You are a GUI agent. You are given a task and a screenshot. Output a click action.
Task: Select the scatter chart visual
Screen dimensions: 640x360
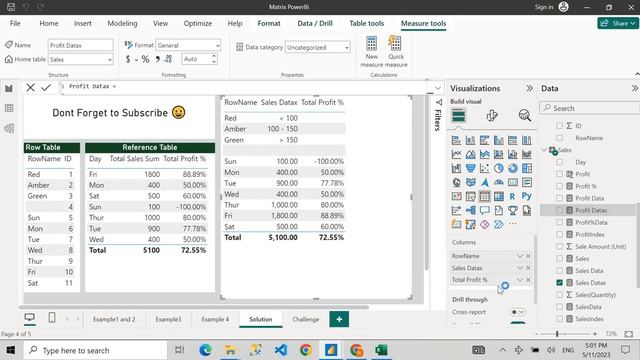484,168
